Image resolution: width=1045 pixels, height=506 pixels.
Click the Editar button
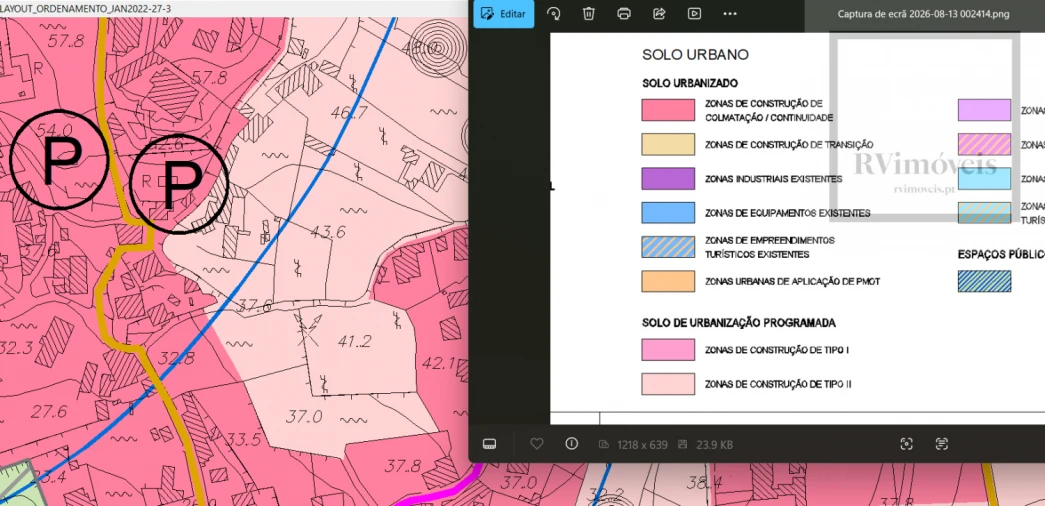[503, 13]
